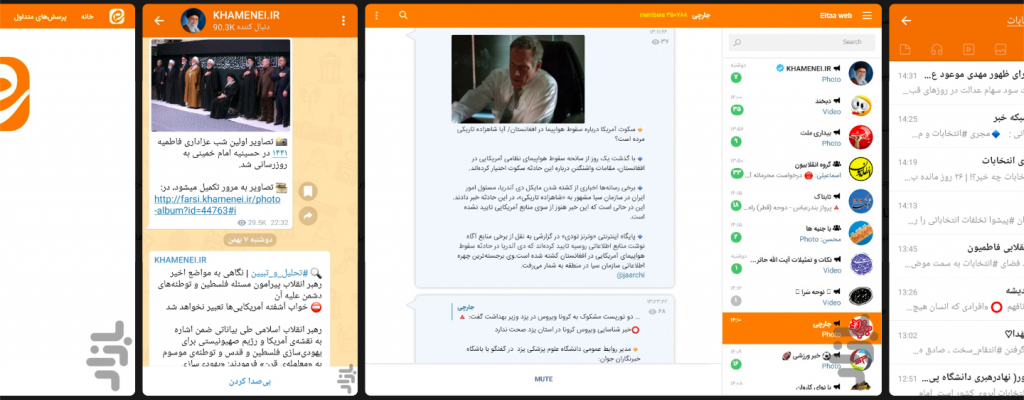
Task: Open the search result timed 14:19
Action: click(x=957, y=169)
